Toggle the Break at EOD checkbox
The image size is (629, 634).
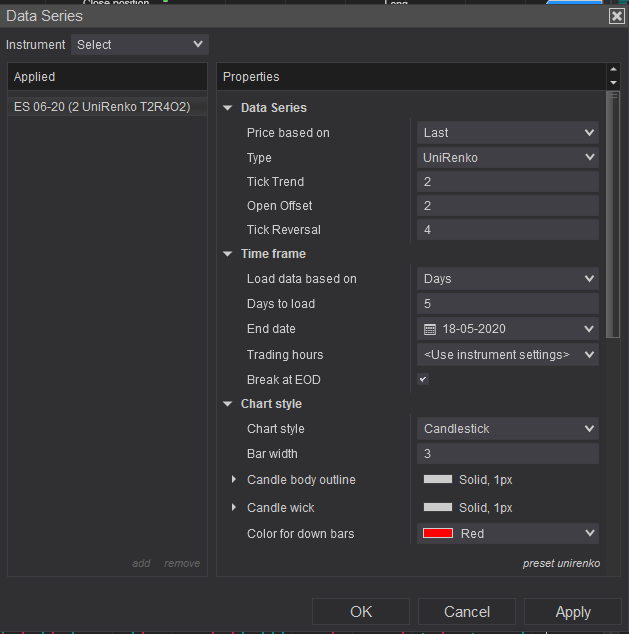click(x=423, y=380)
